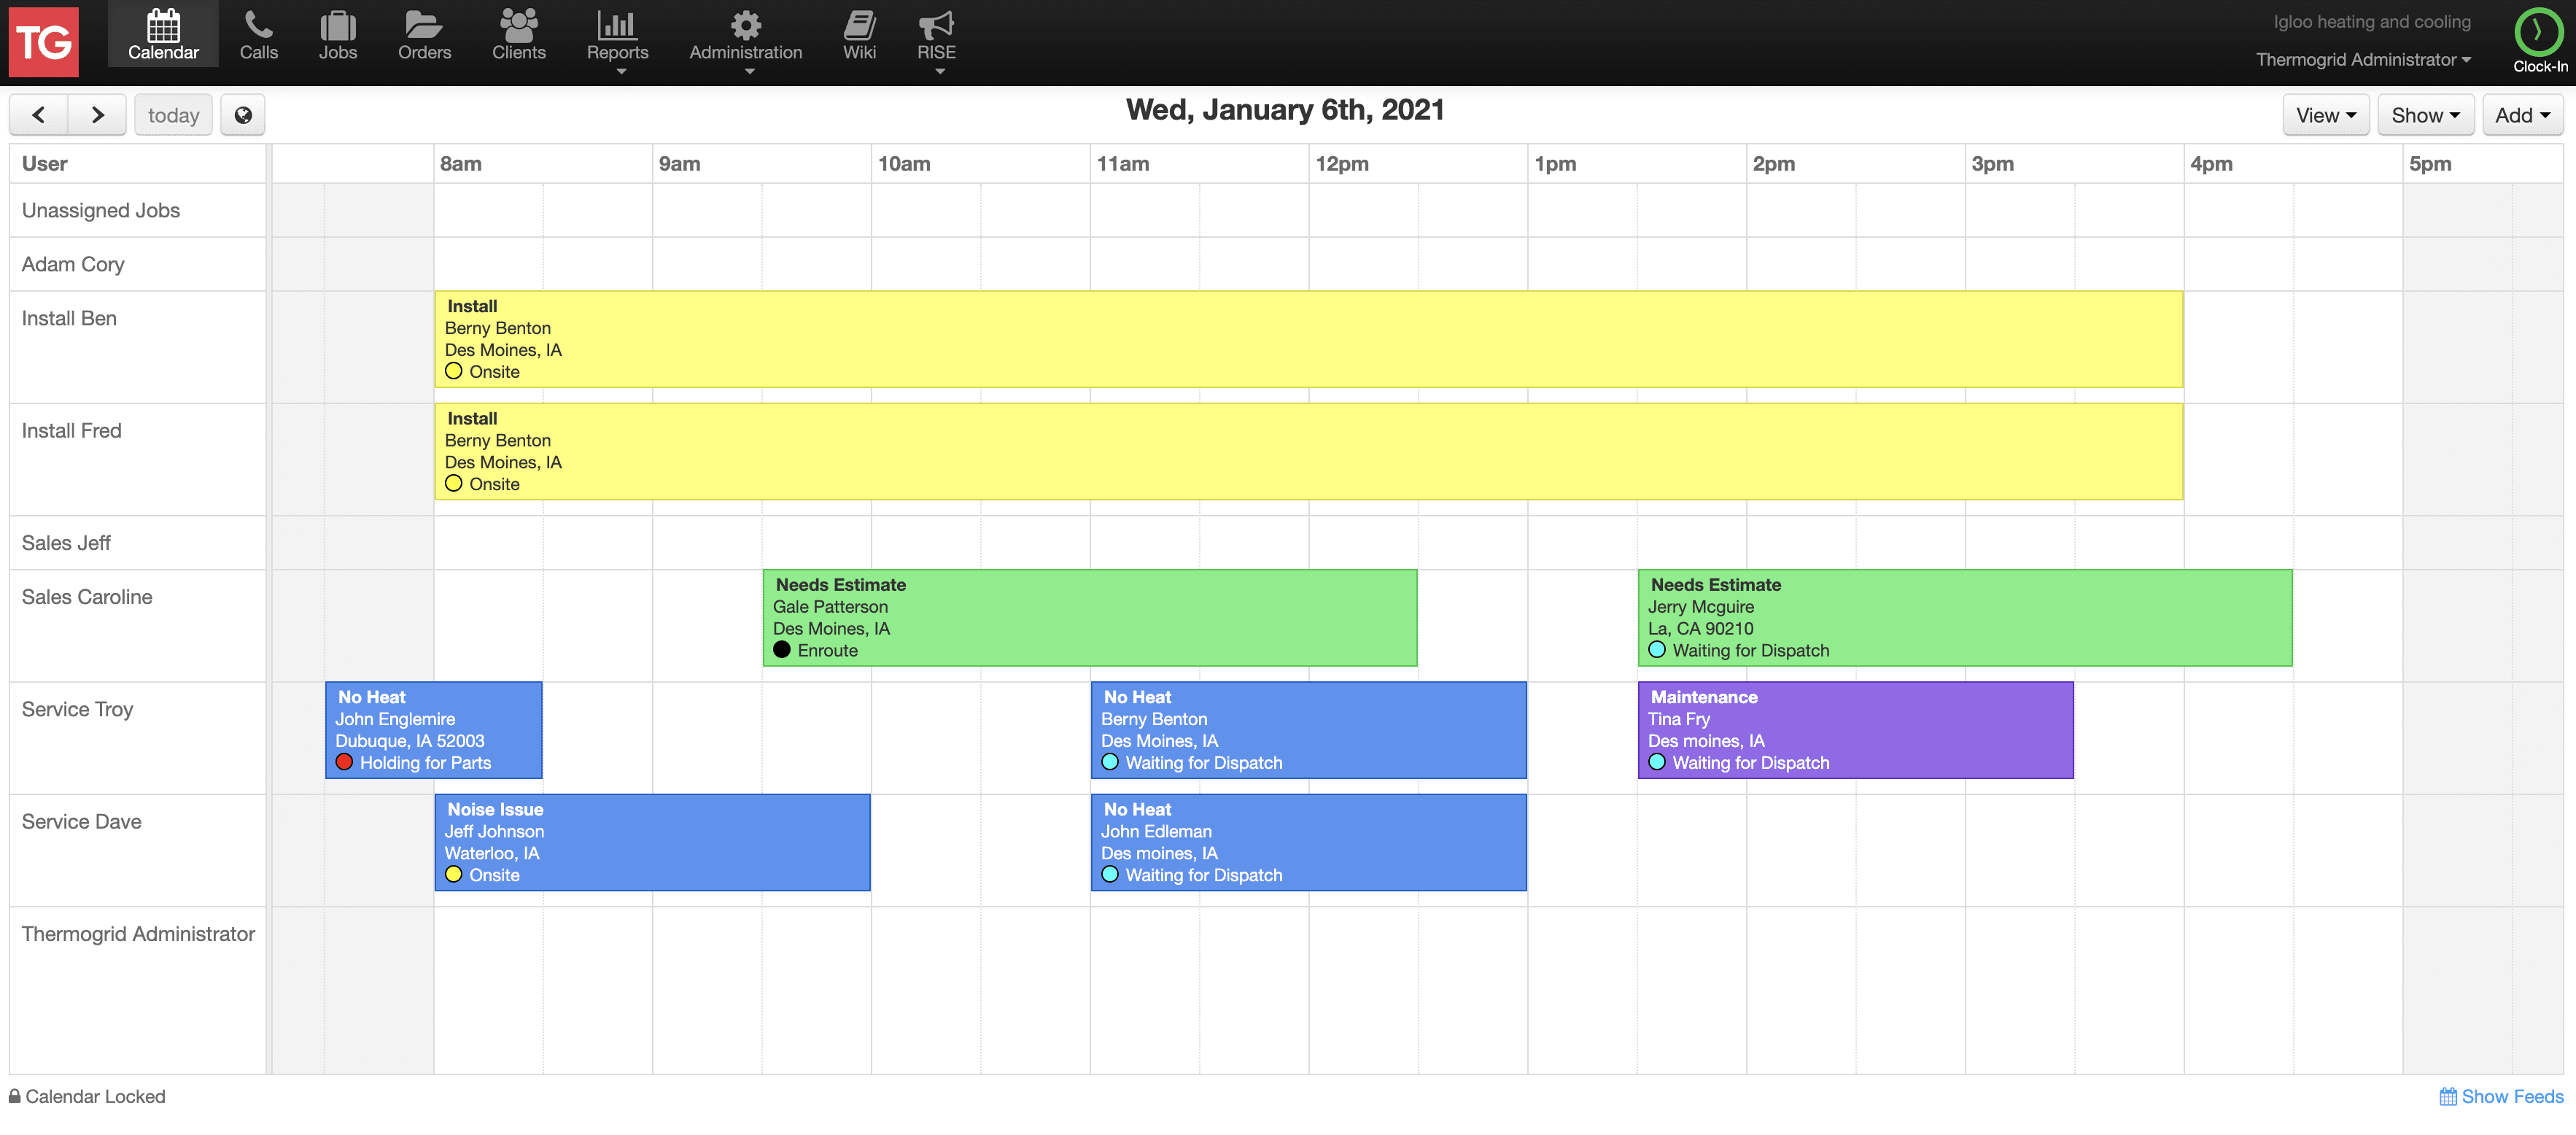Image resolution: width=2576 pixels, height=1135 pixels.
Task: Open the Clients people icon
Action: (x=518, y=25)
